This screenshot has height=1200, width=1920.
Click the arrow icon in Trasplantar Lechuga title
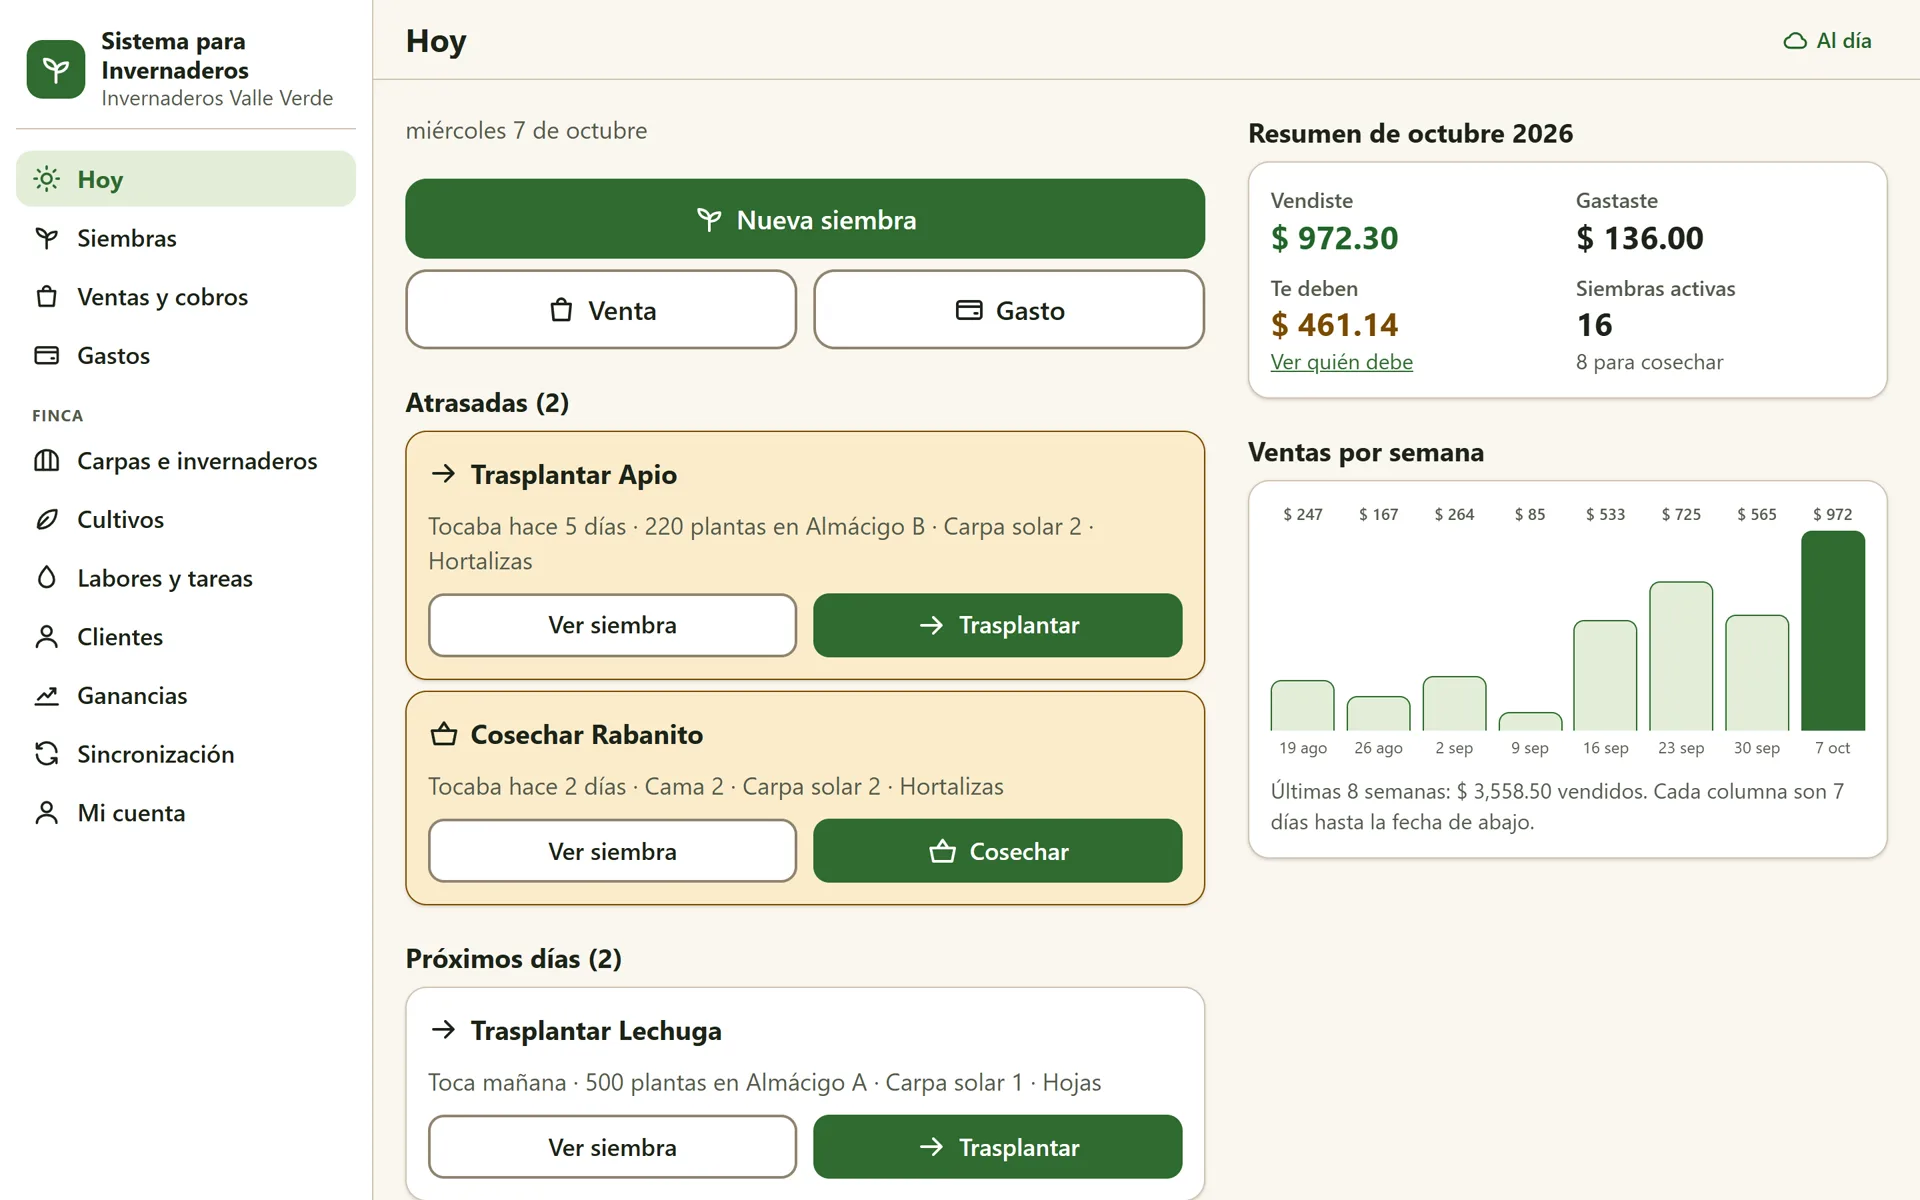pyautogui.click(x=443, y=1030)
